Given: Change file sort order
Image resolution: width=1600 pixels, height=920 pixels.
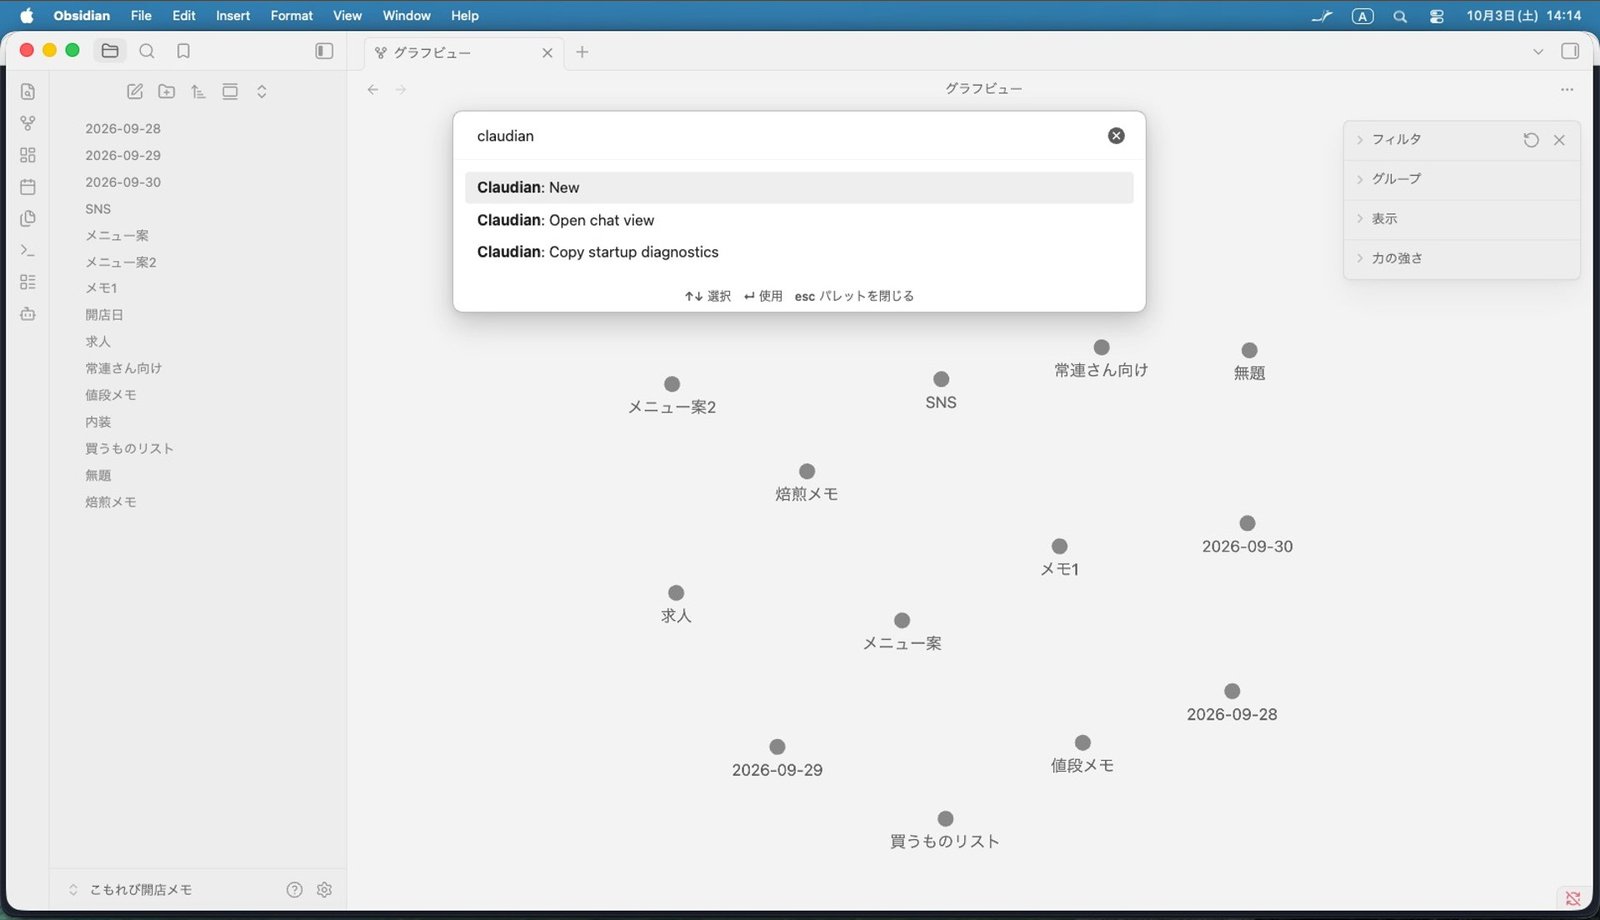Looking at the screenshot, I should coord(198,92).
